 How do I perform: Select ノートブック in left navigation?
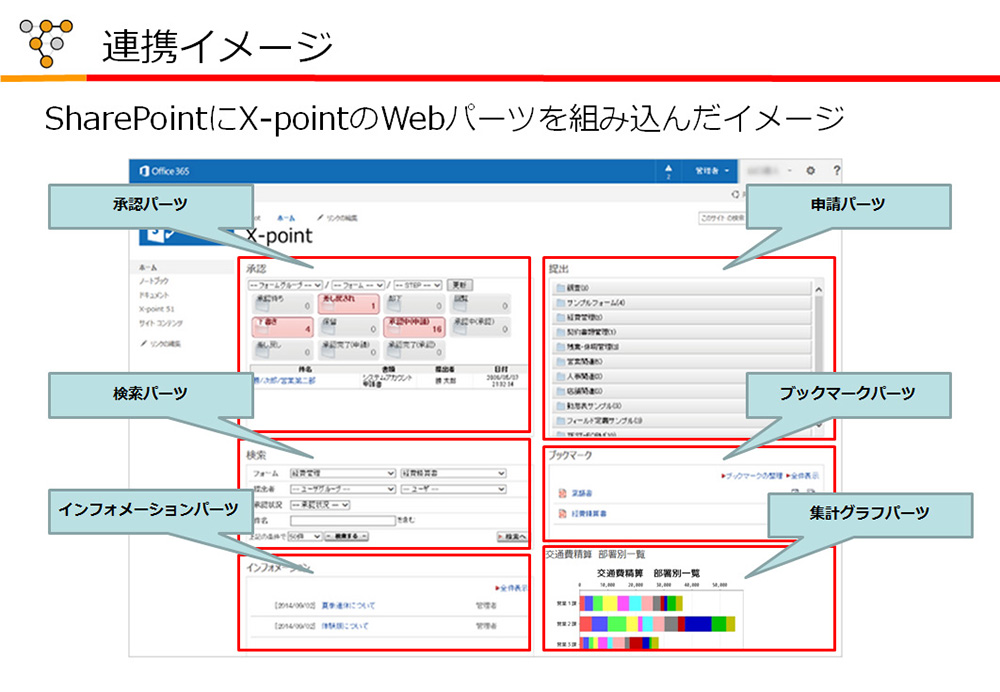click(154, 281)
